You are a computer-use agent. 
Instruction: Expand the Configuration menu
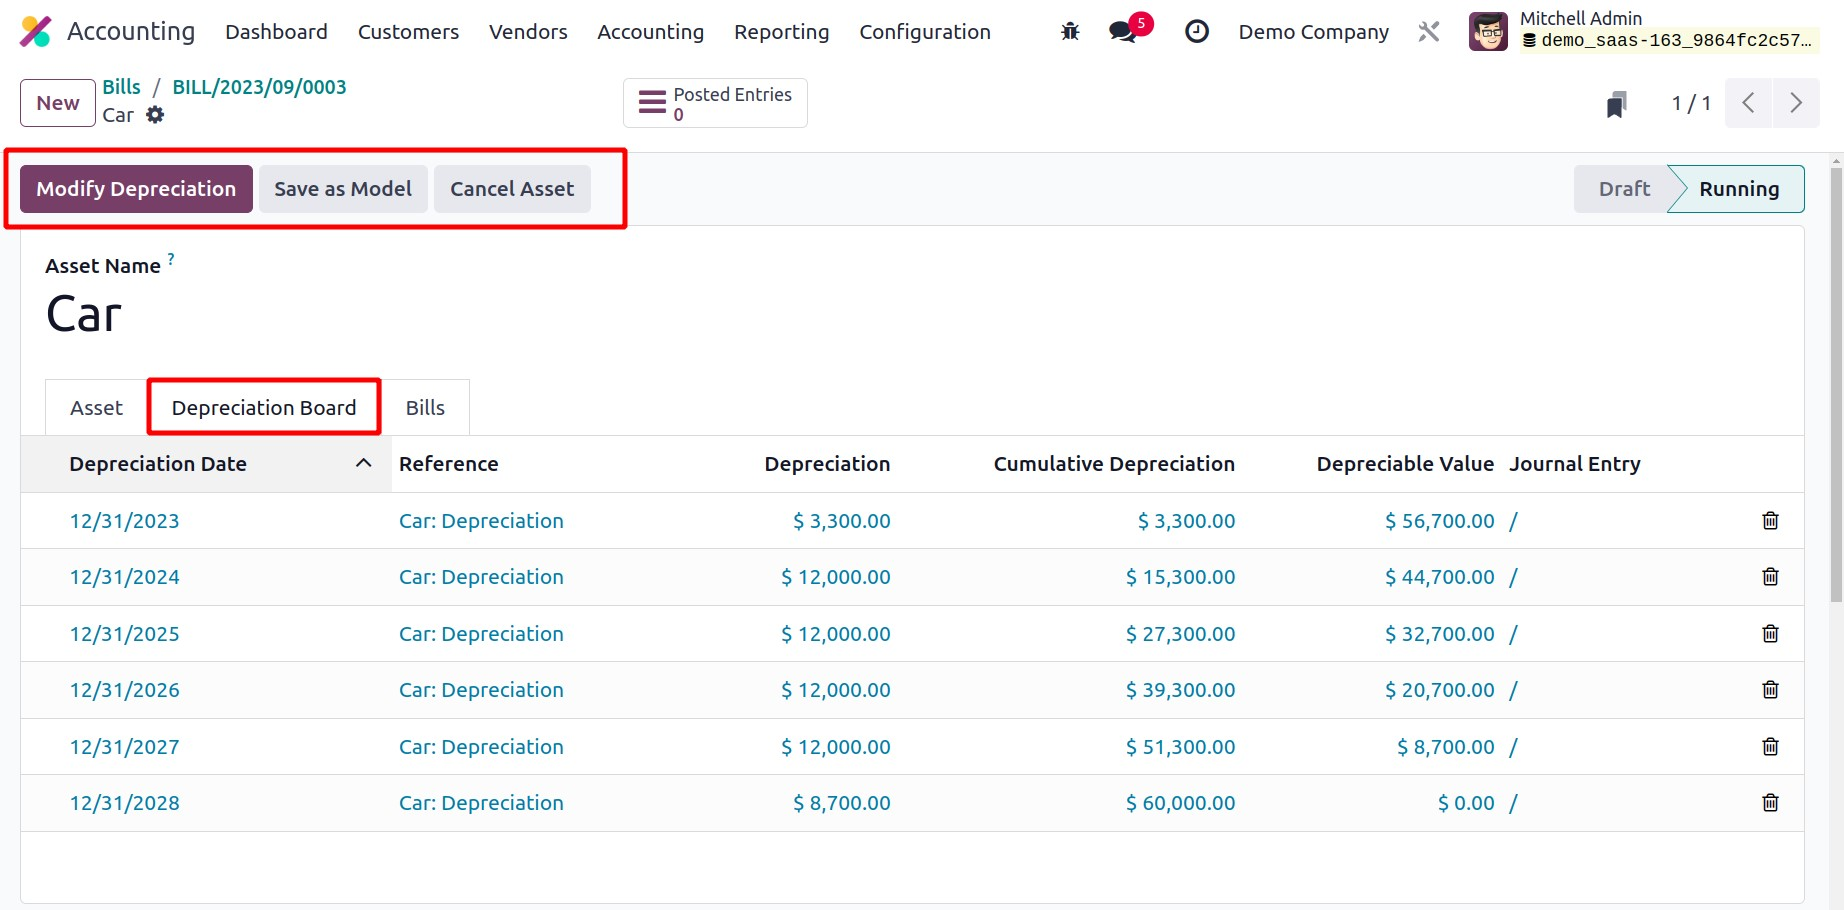[924, 32]
